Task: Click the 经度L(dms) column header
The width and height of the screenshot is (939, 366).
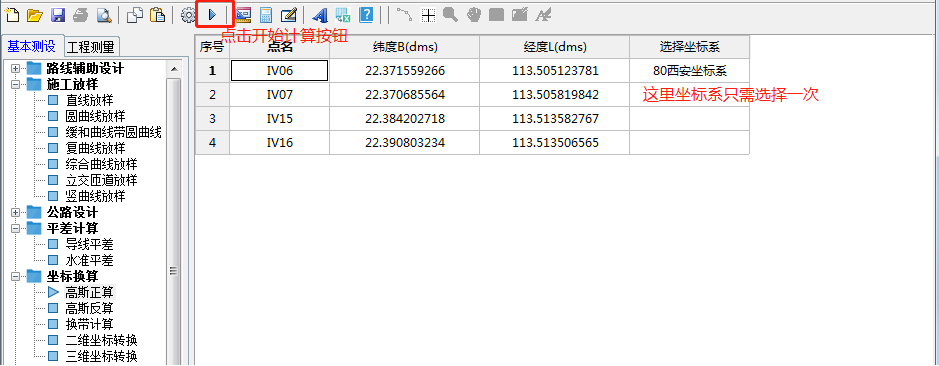Action: (x=555, y=47)
